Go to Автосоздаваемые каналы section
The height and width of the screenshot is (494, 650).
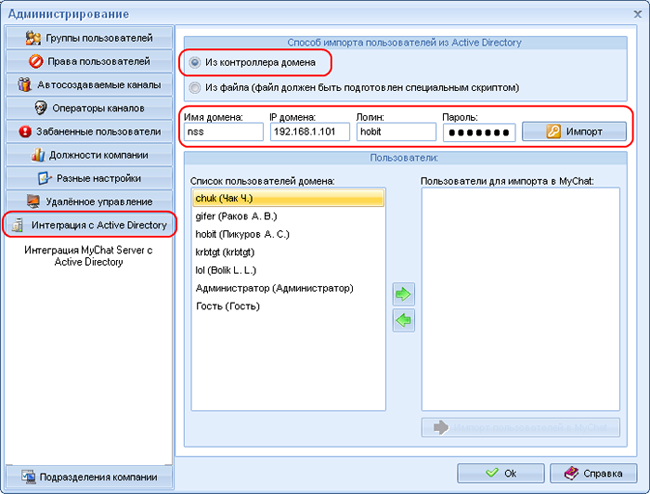[x=86, y=85]
